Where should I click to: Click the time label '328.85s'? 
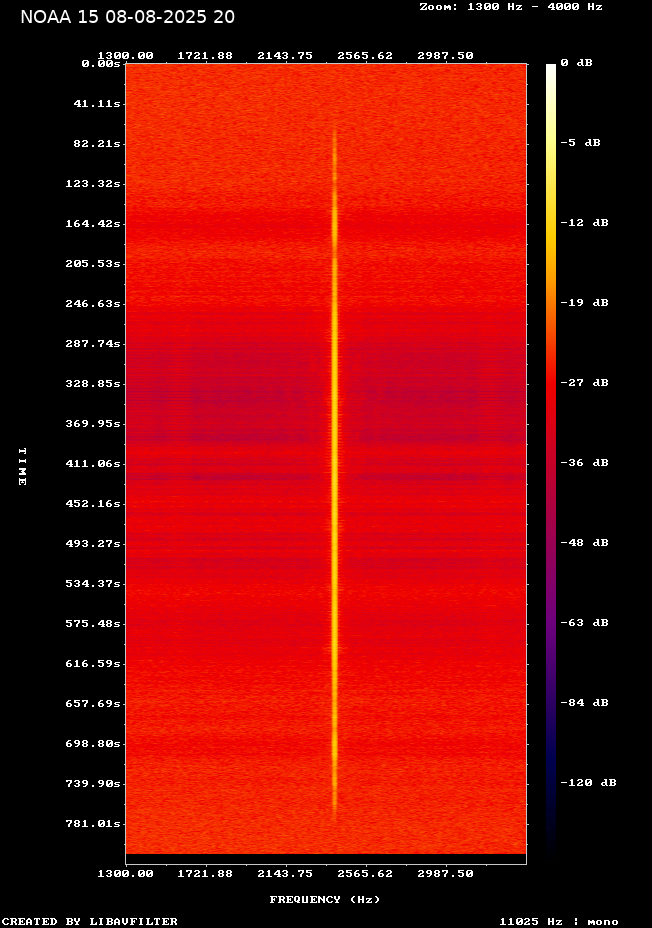coord(93,384)
